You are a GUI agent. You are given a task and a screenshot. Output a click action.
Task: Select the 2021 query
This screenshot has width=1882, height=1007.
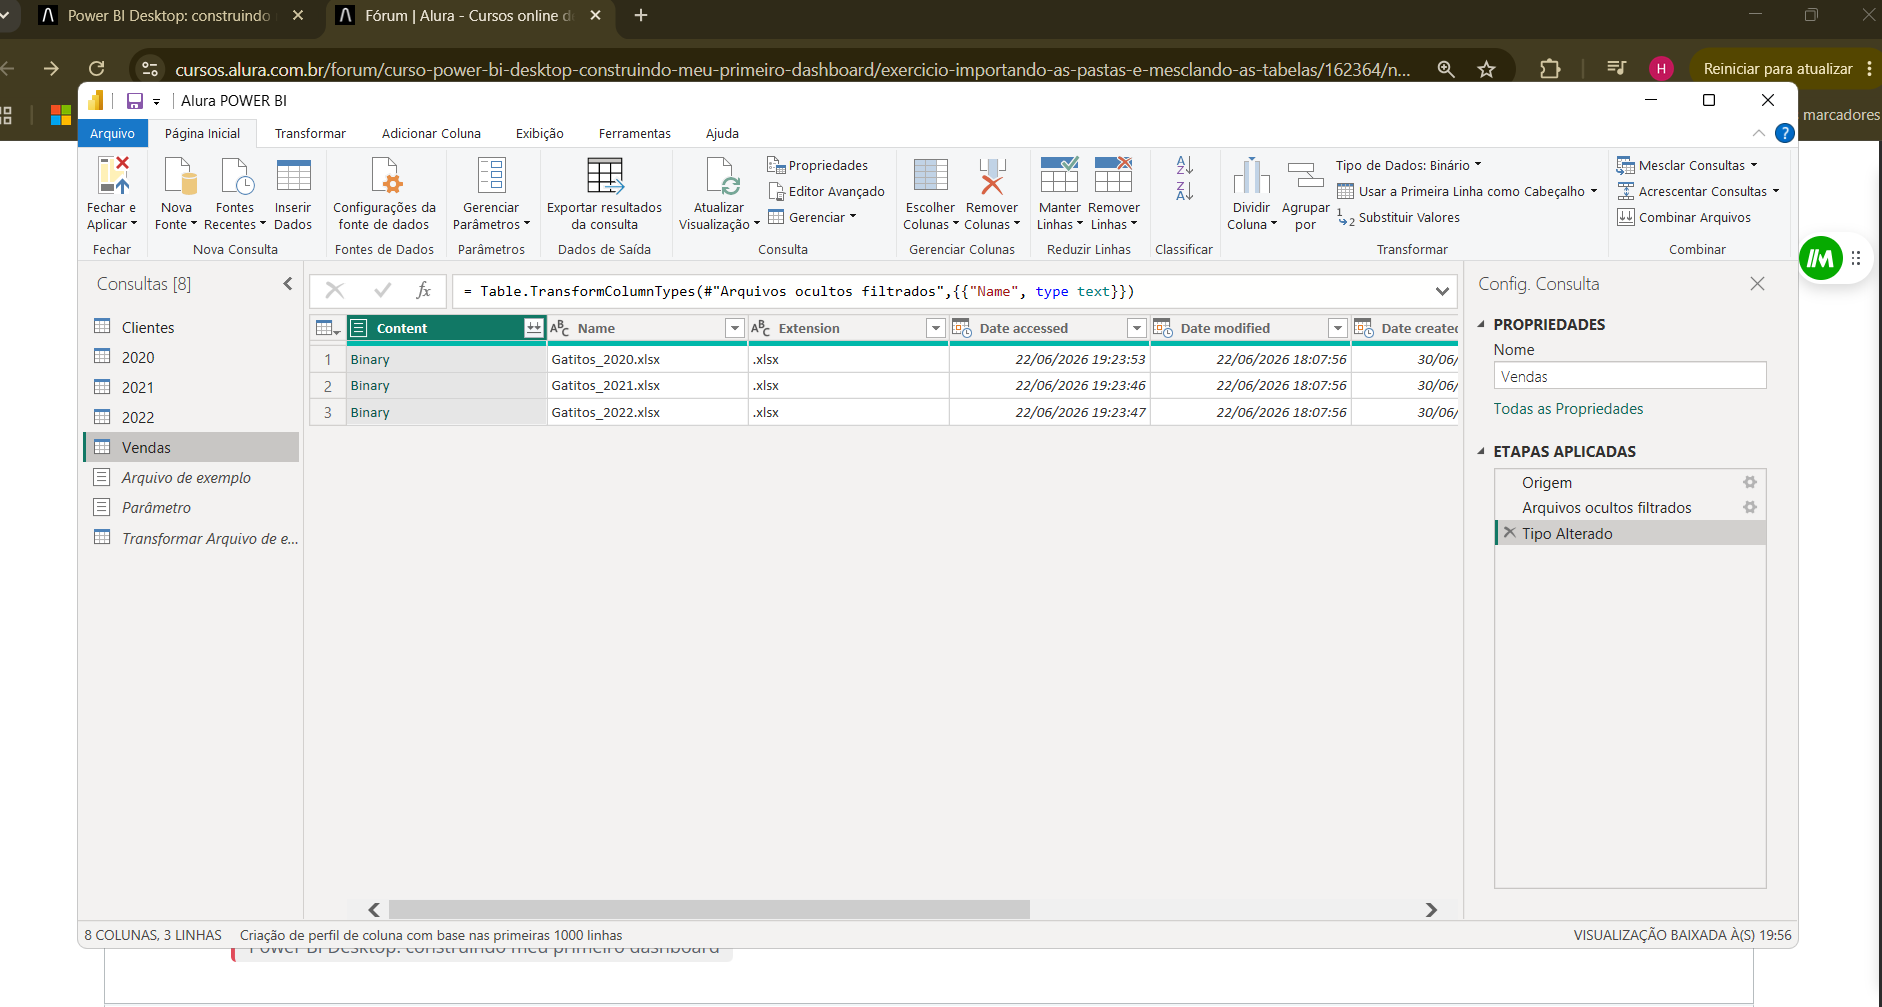click(192, 387)
